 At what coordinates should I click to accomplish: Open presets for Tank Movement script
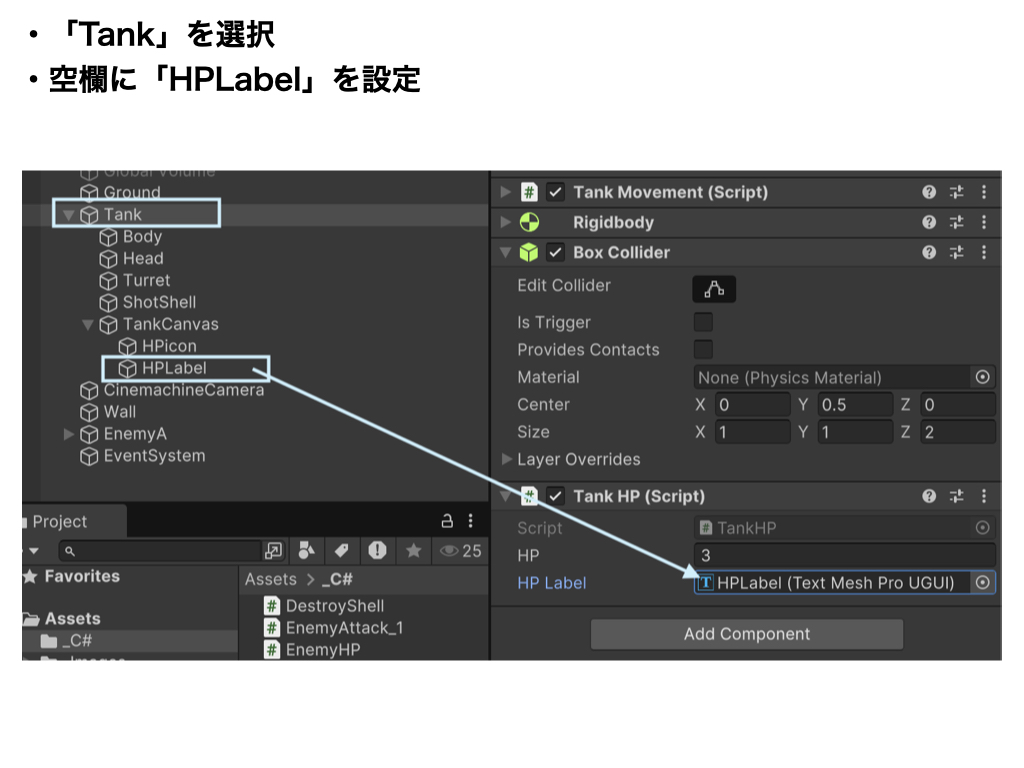pyautogui.click(x=956, y=192)
